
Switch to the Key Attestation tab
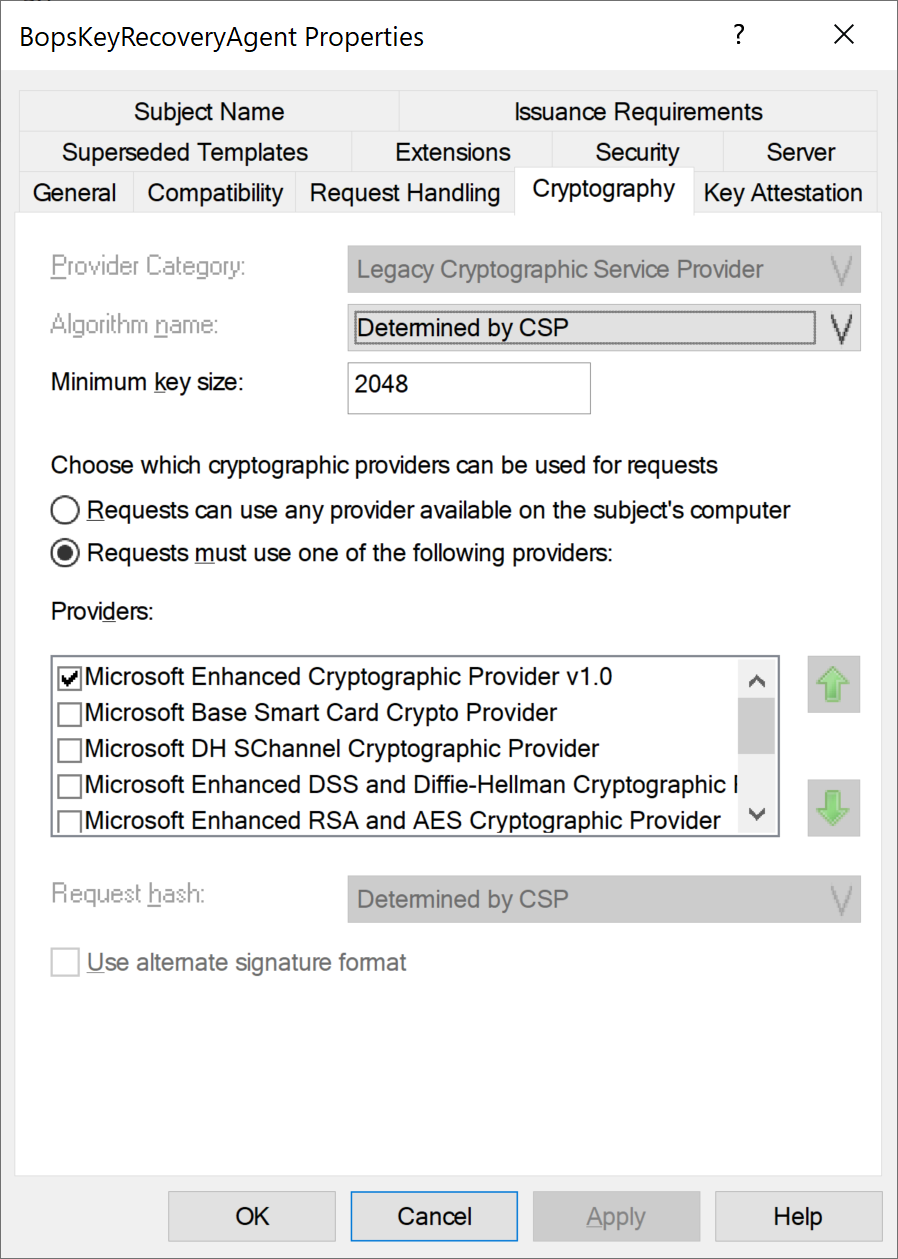click(x=783, y=193)
